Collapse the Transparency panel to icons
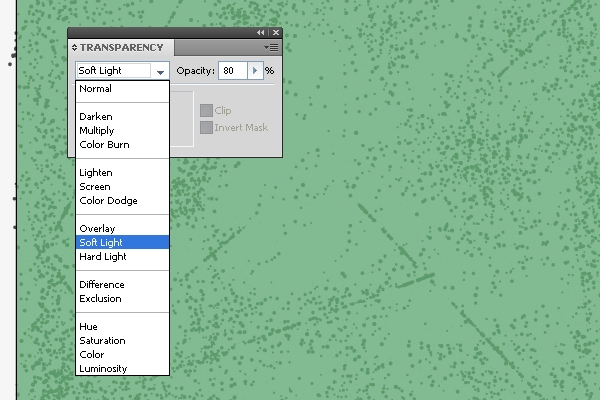 pos(261,33)
